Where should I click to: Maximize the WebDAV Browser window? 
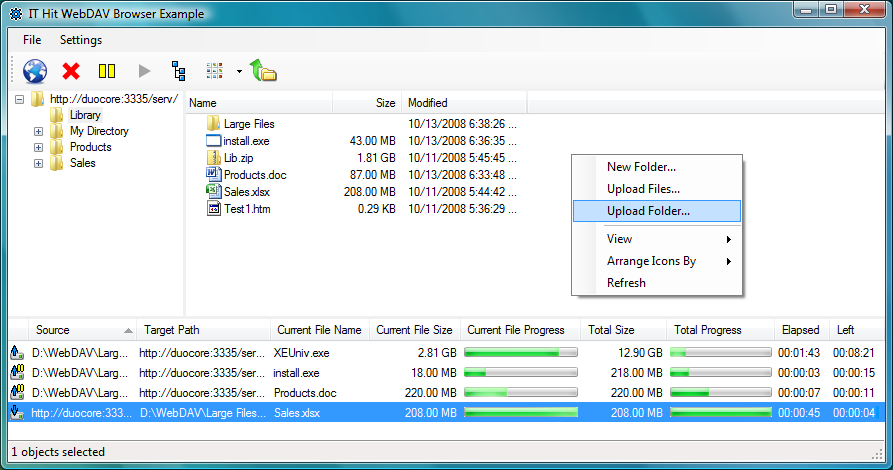[x=831, y=10]
